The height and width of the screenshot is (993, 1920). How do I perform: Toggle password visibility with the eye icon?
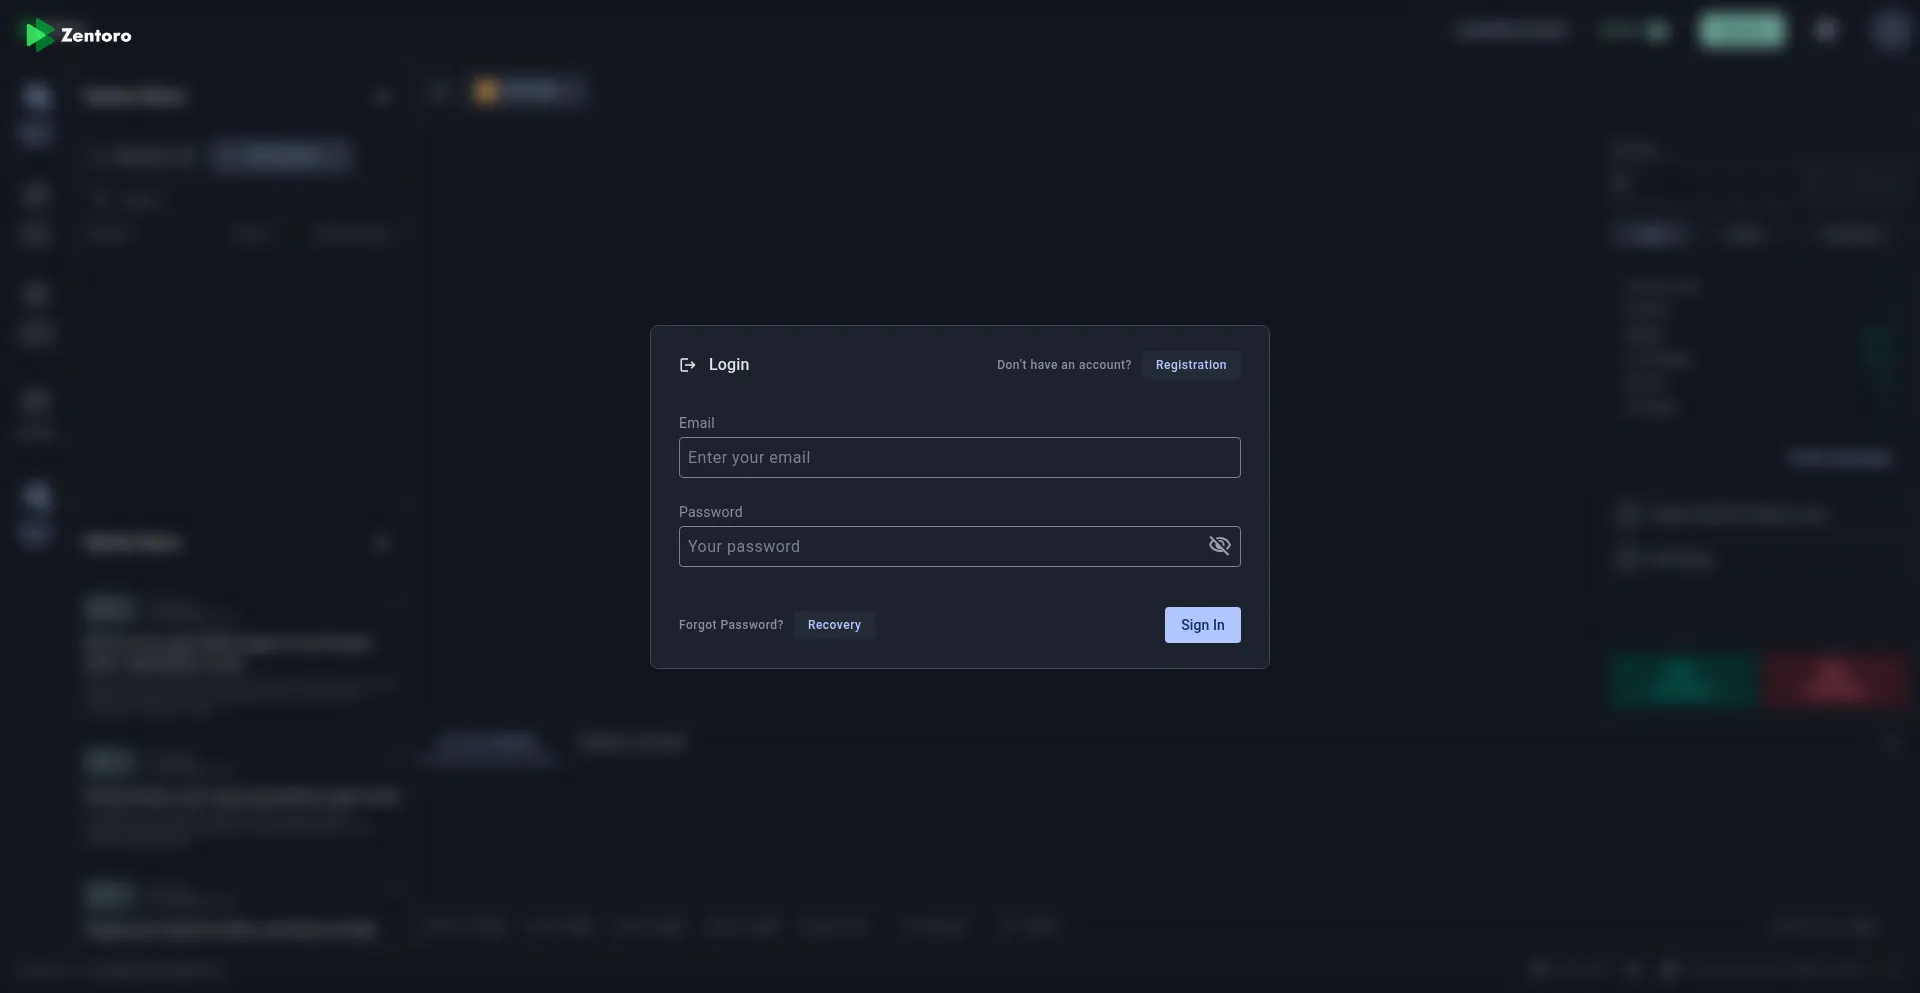click(1219, 546)
